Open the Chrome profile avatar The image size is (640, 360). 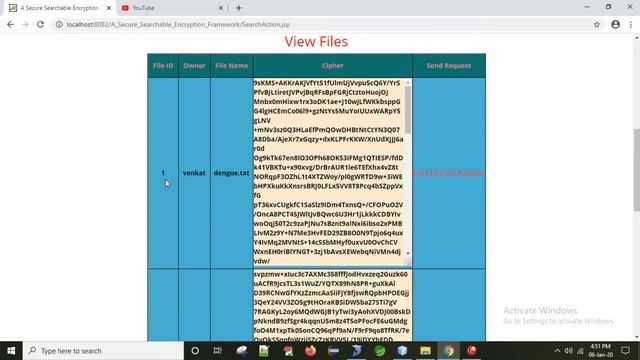pos(616,24)
